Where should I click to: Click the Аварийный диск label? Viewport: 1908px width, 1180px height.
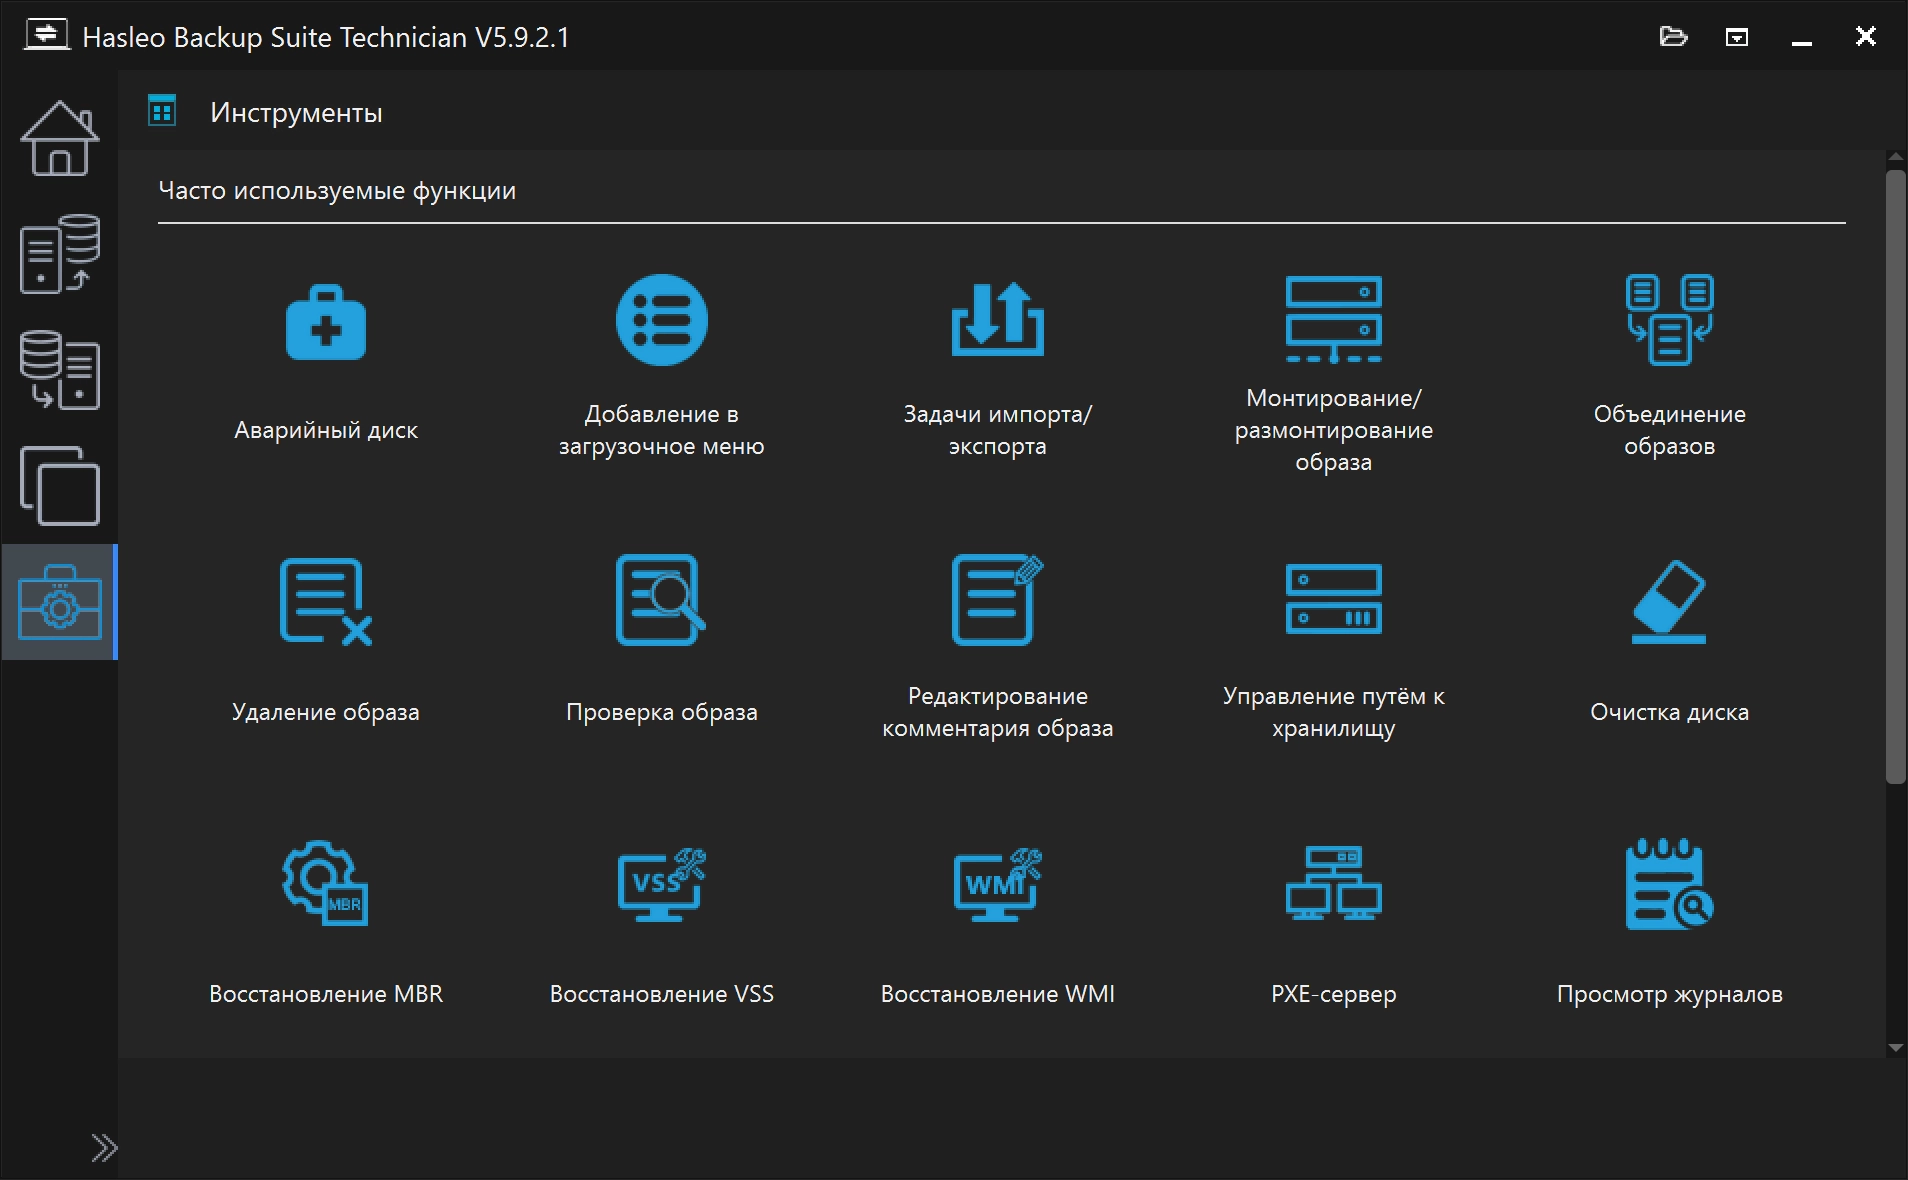click(326, 430)
